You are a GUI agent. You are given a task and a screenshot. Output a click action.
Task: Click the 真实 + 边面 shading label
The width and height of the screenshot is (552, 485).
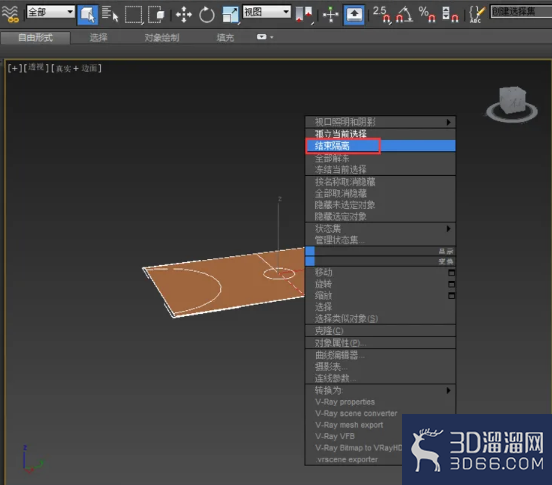(76, 68)
